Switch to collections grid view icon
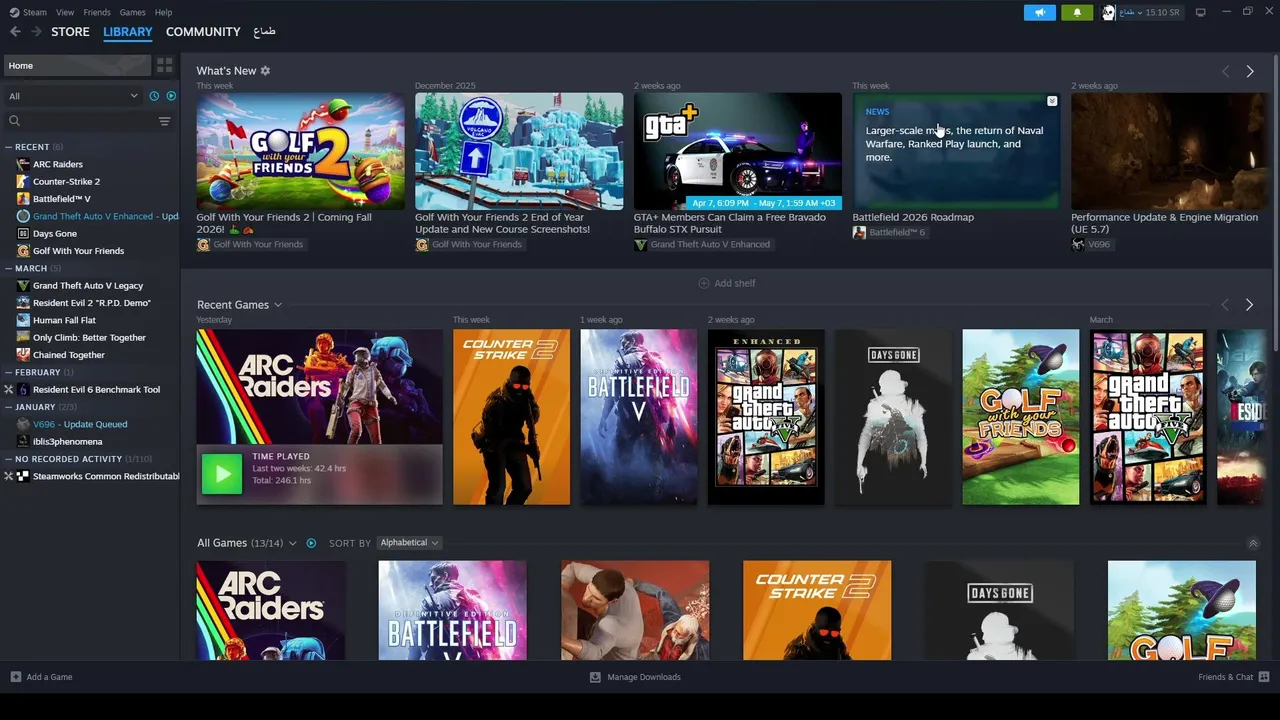This screenshot has height=720, width=1280. coord(165,65)
